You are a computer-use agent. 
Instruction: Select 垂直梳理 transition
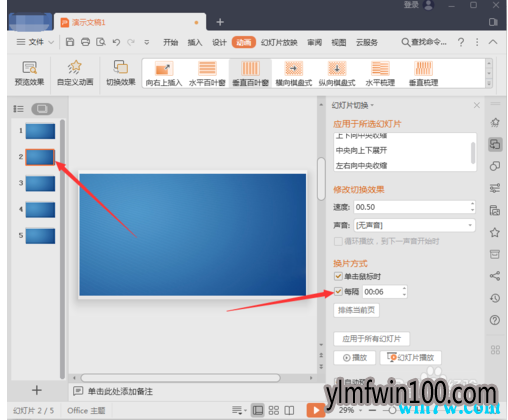coord(423,74)
